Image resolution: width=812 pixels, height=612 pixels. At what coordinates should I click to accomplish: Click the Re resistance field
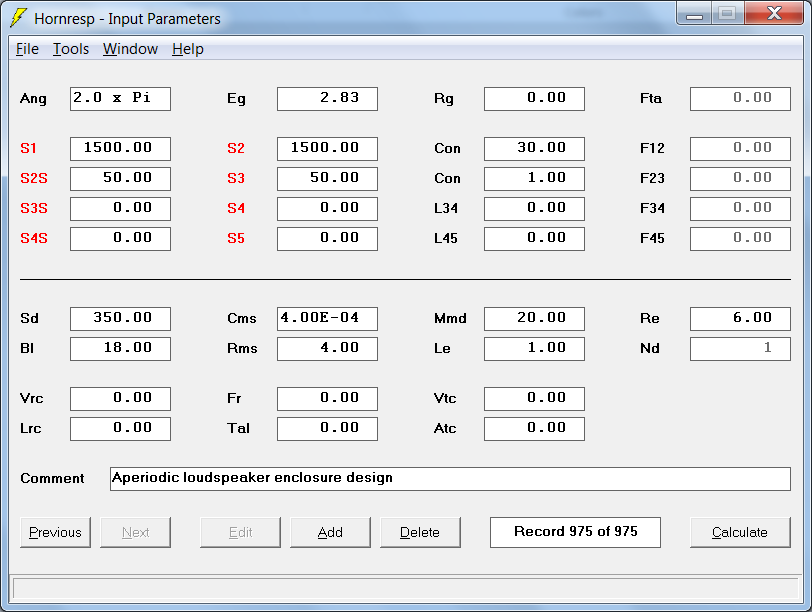click(740, 318)
